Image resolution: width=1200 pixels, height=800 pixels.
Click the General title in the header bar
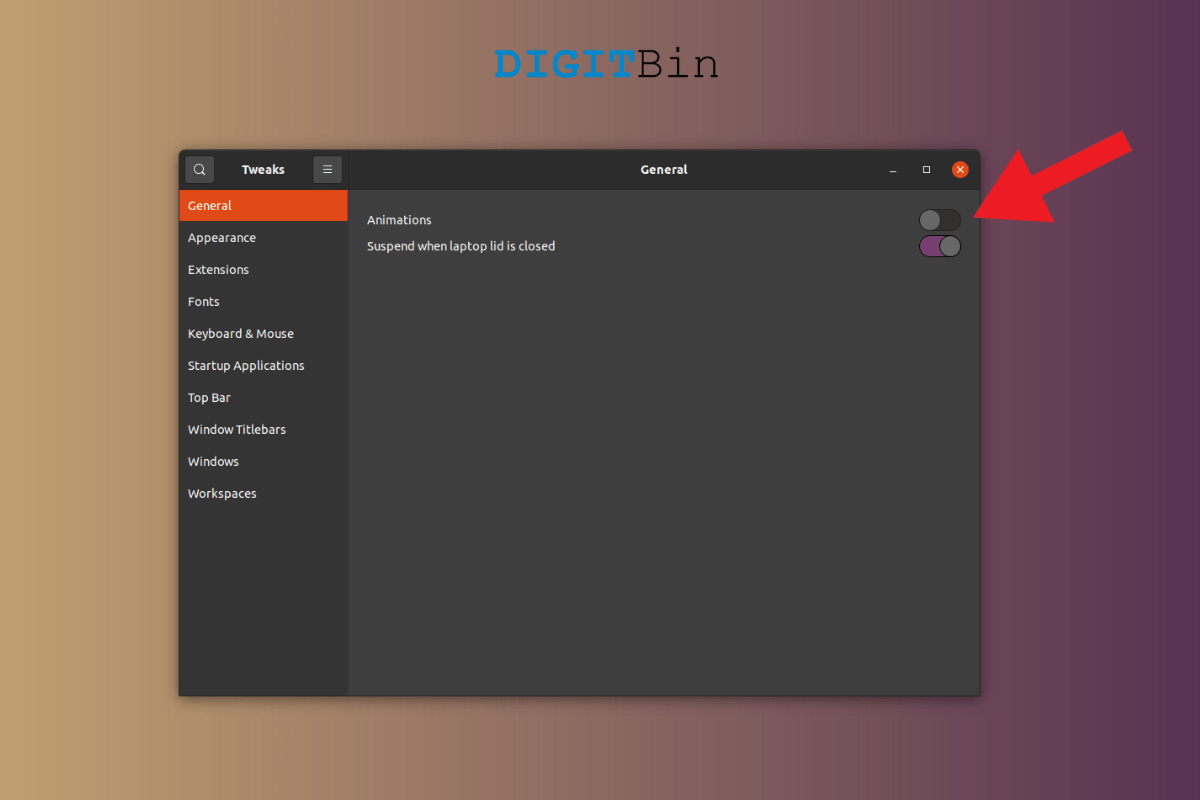coord(663,169)
